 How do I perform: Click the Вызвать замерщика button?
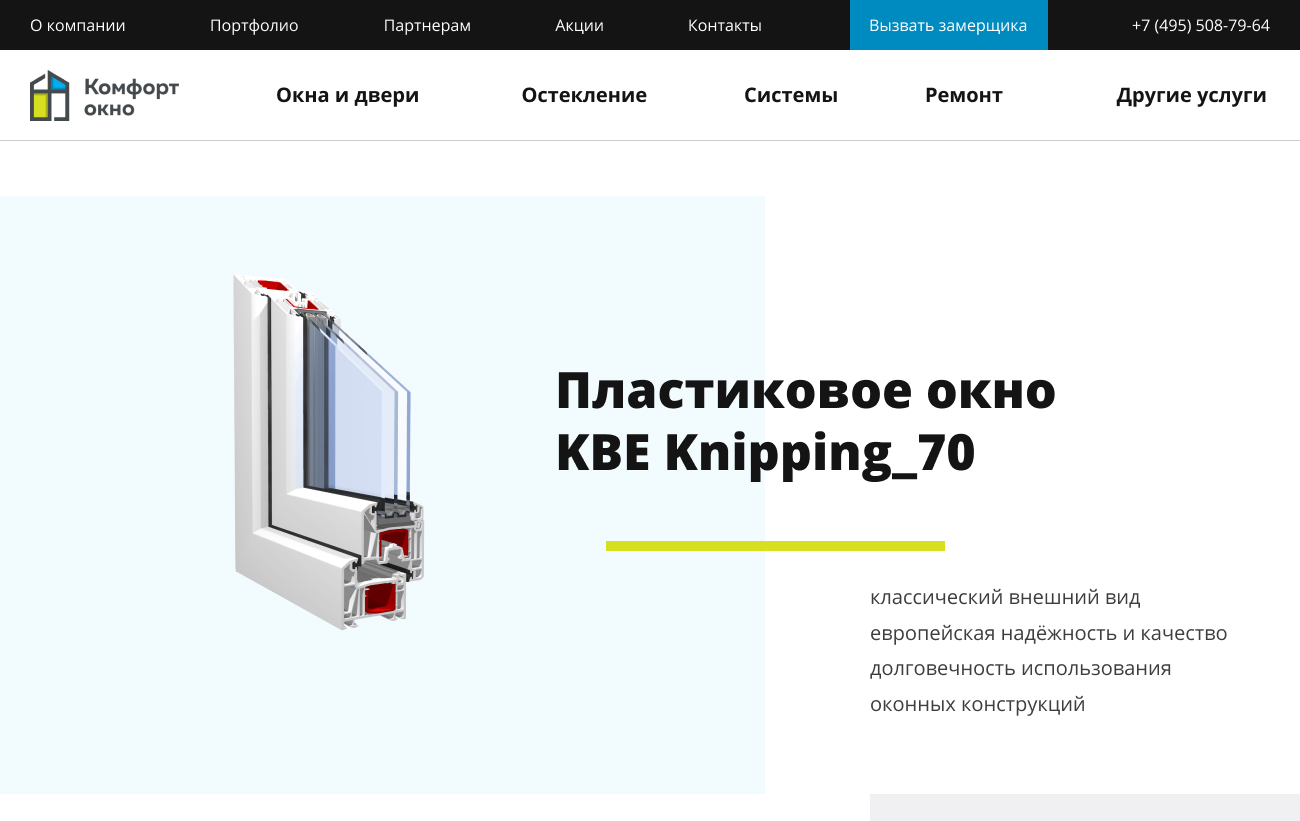[x=949, y=25]
